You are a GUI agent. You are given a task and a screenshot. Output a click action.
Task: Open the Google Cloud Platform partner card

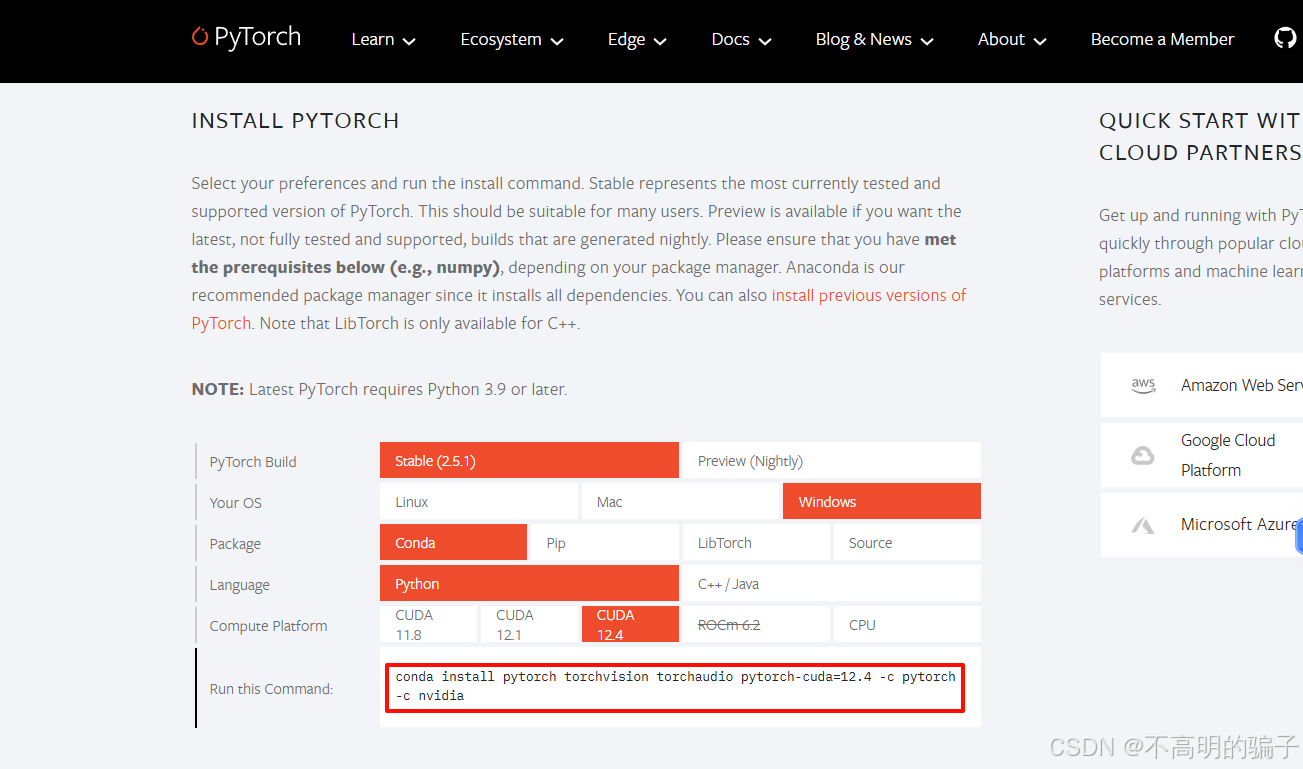coord(1202,455)
